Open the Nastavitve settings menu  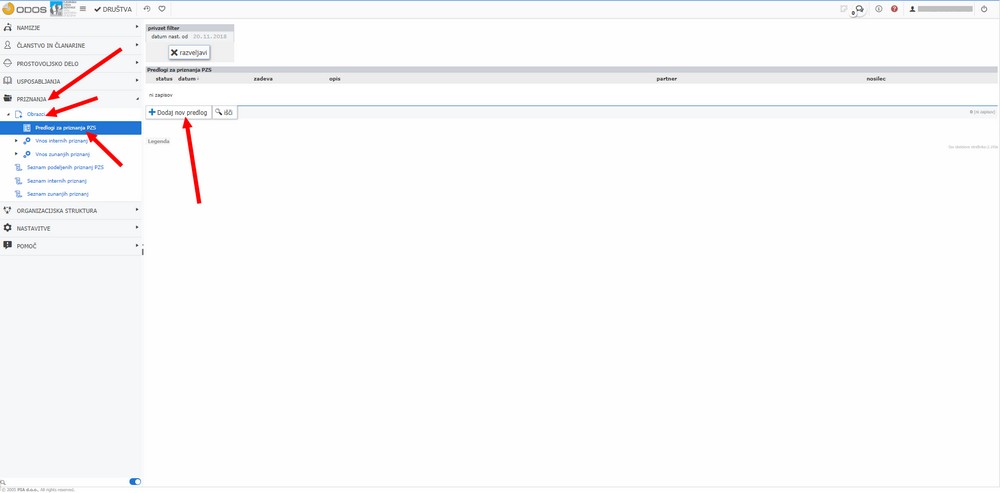click(x=33, y=228)
